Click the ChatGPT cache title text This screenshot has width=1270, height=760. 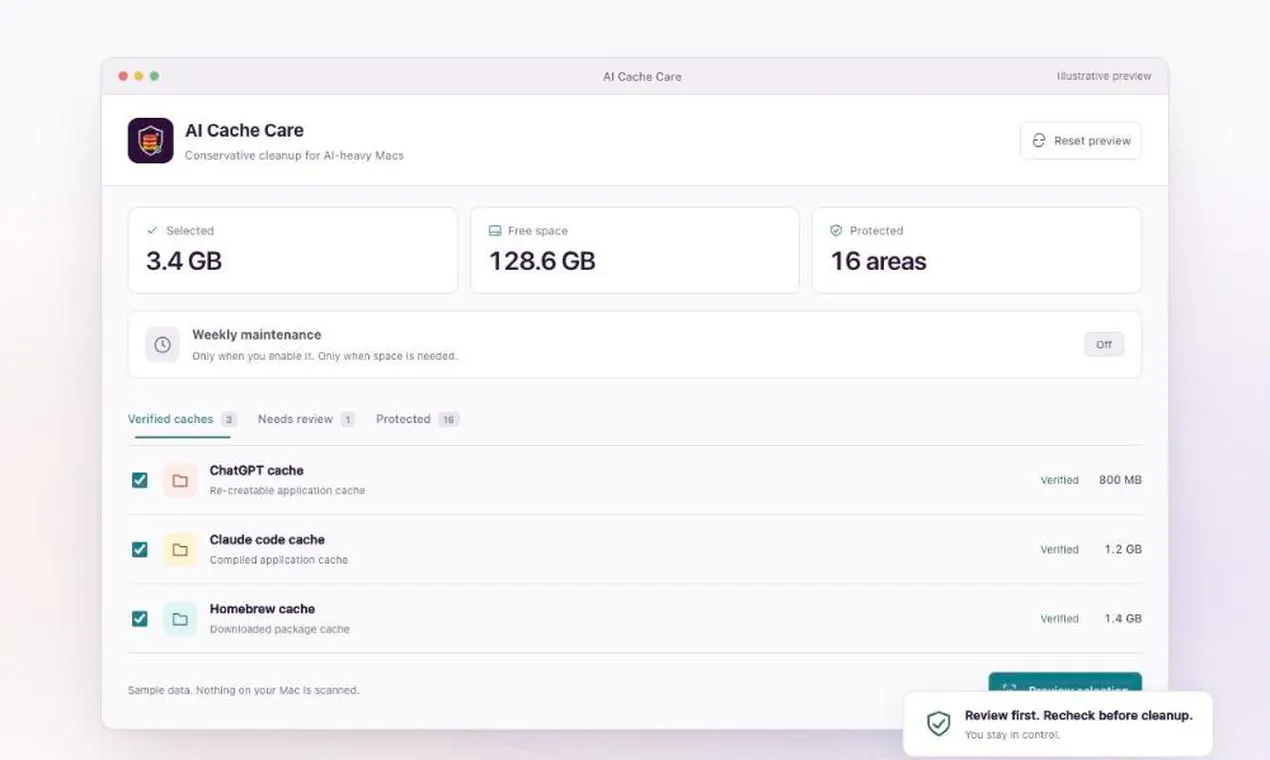click(x=256, y=470)
